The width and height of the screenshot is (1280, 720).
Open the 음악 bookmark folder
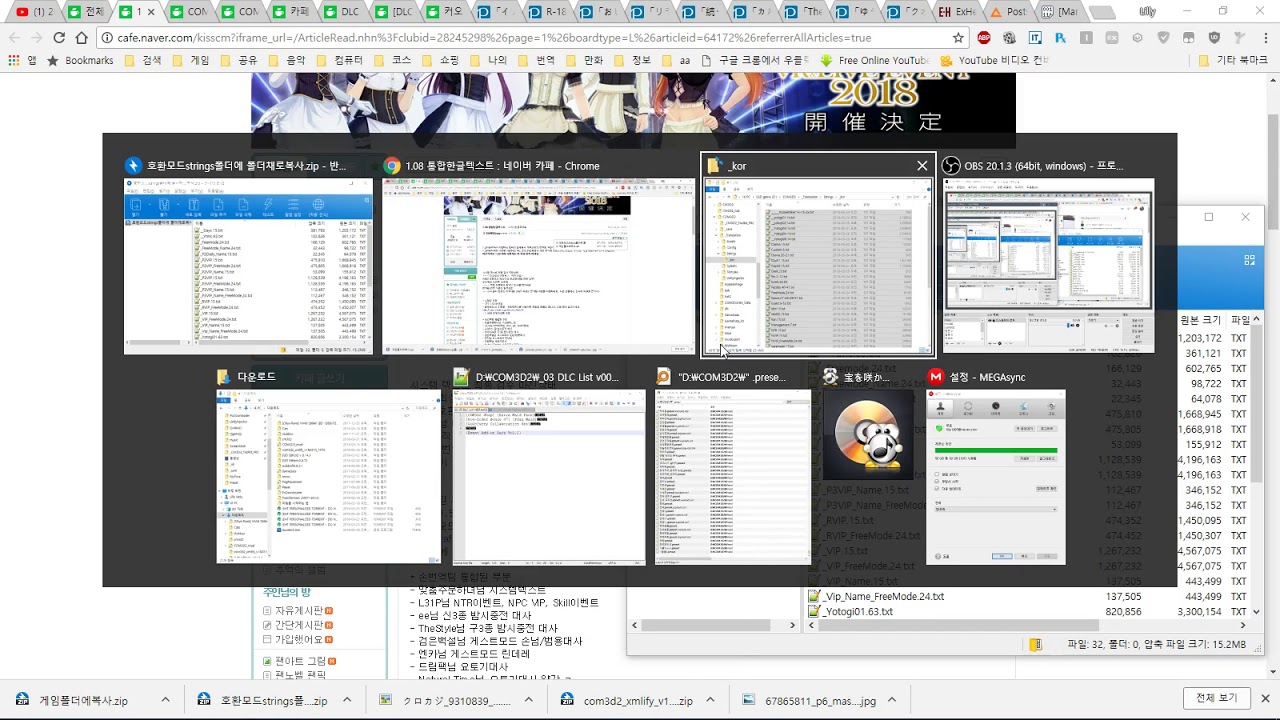coord(288,60)
